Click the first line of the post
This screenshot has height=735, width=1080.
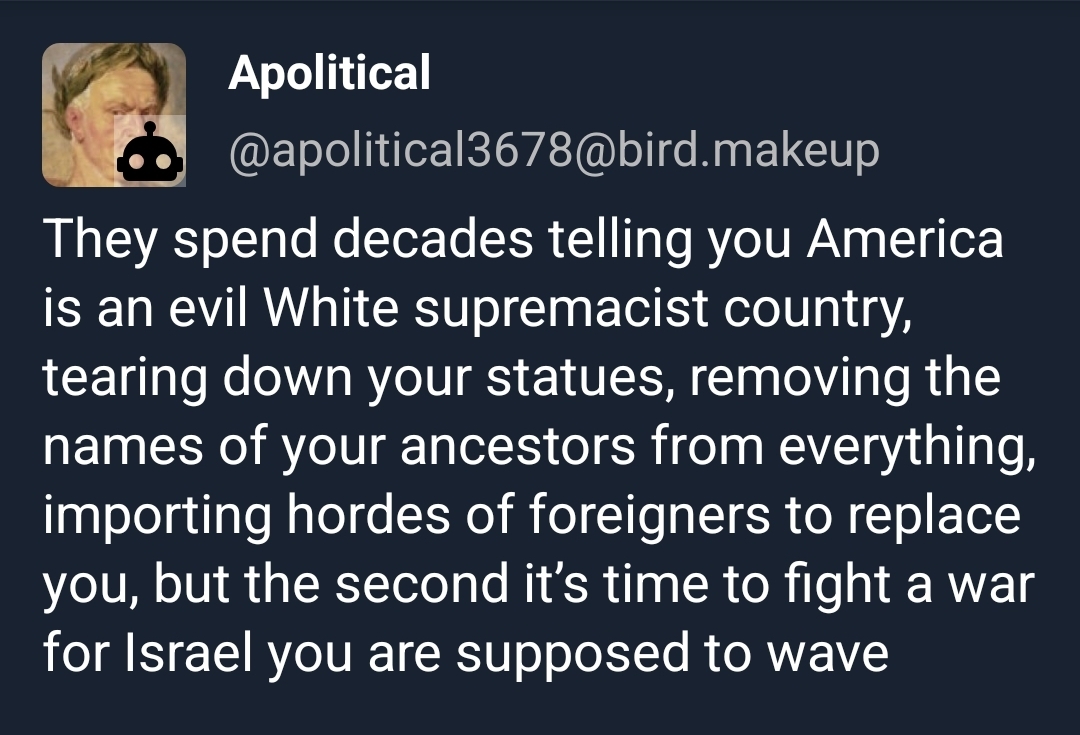tap(522, 241)
